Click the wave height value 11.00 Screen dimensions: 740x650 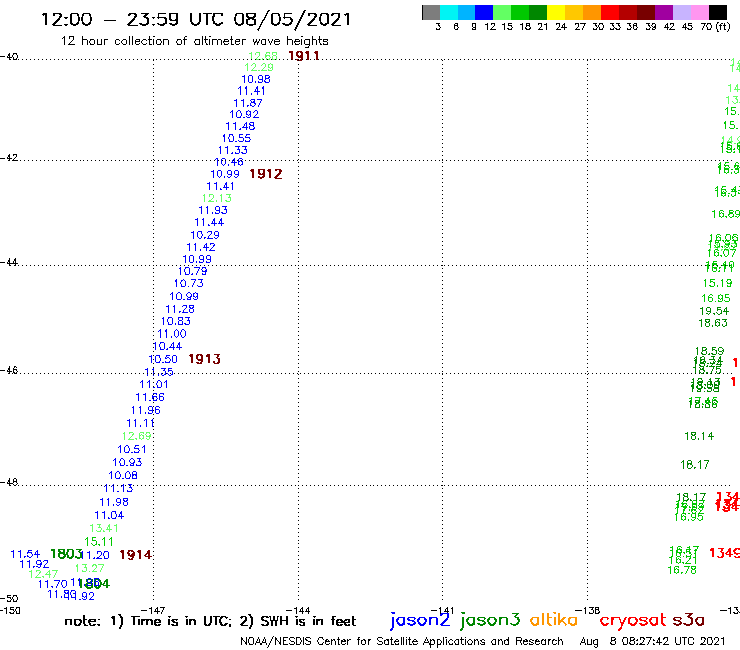click(x=172, y=334)
